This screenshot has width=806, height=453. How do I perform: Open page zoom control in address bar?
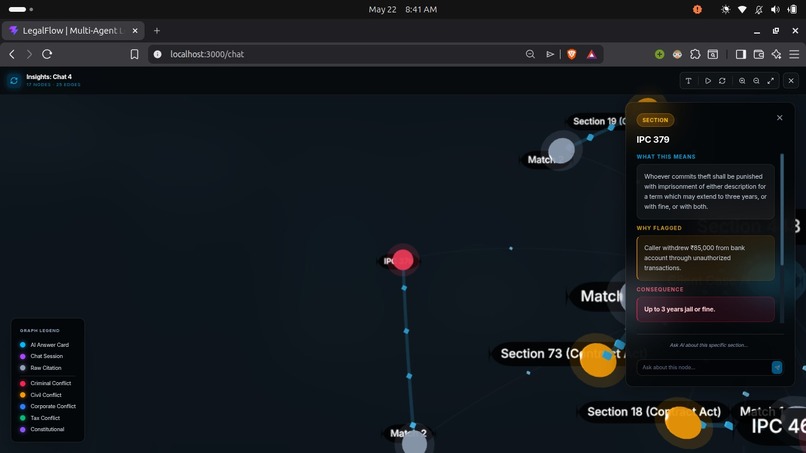pos(530,54)
